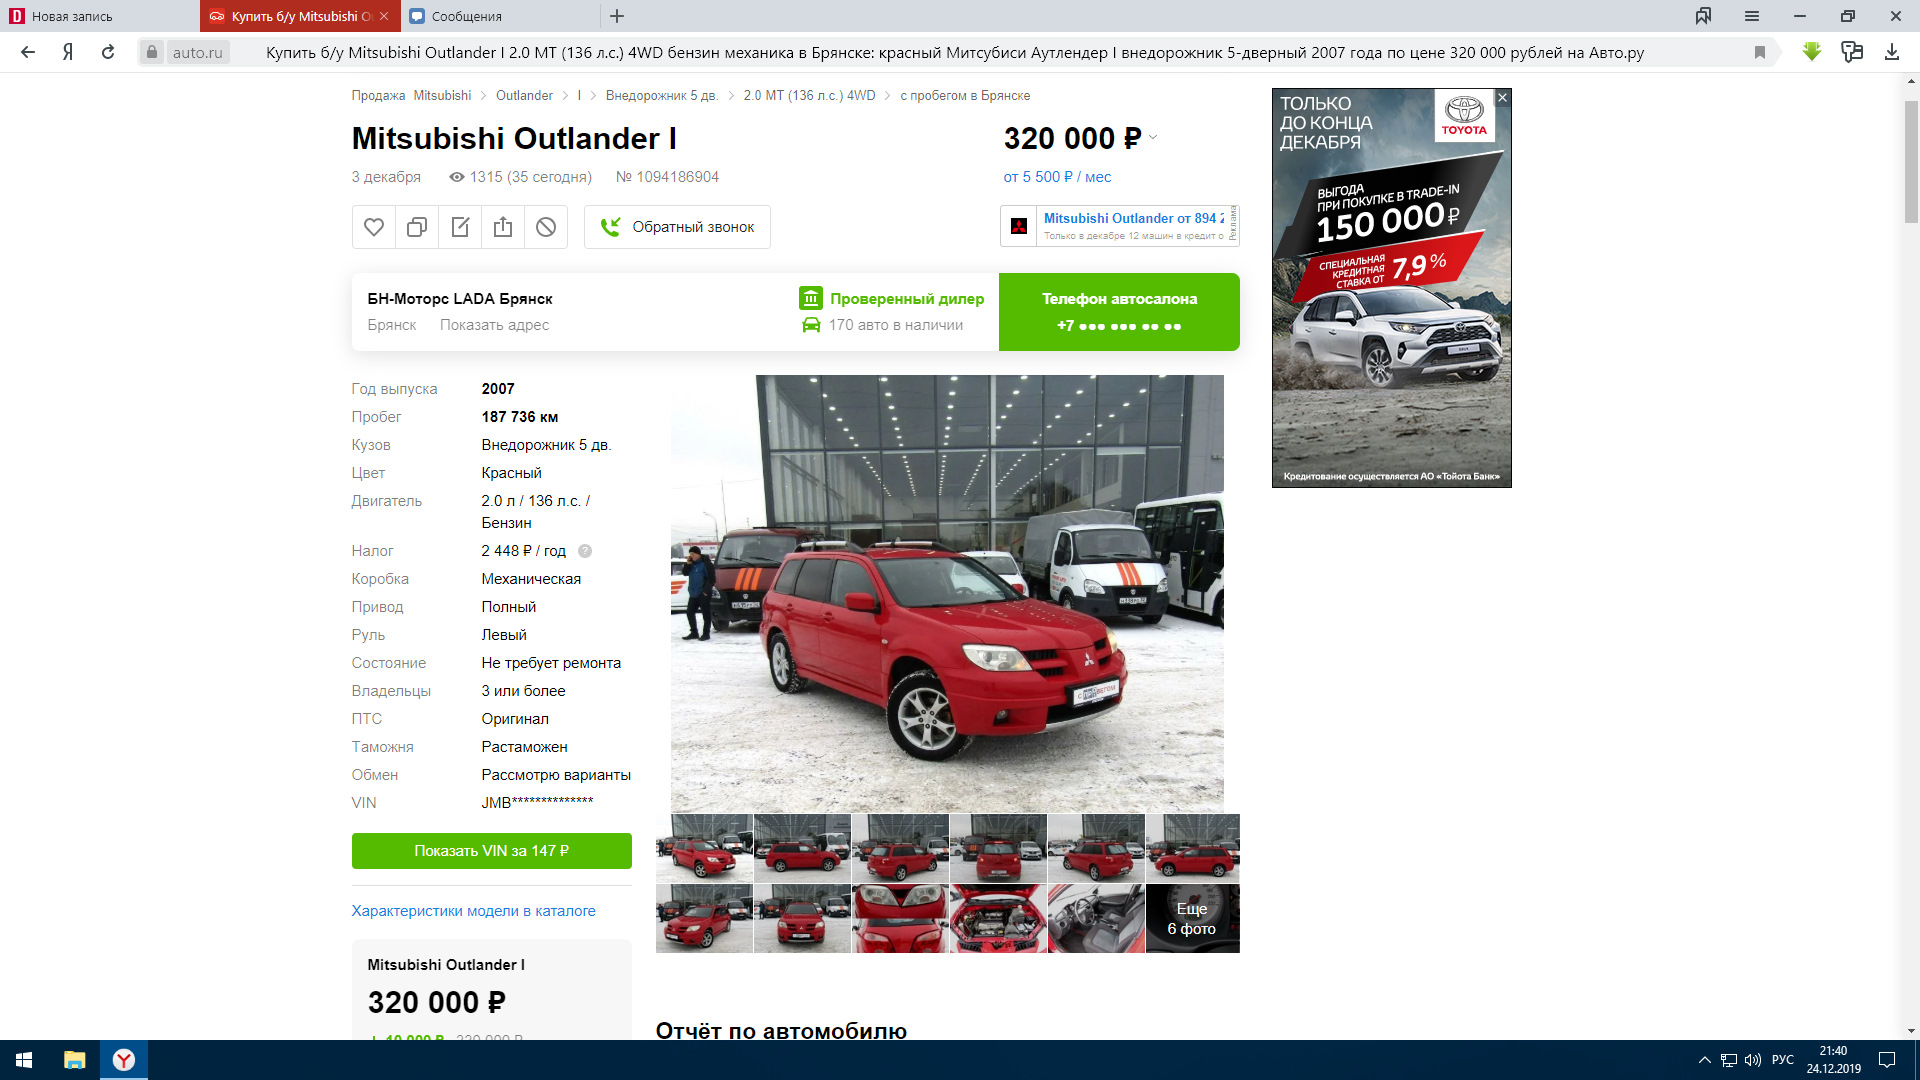1920x1080 pixels.
Task: Open с пробегом в Брянске breadcrumb
Action: point(965,96)
